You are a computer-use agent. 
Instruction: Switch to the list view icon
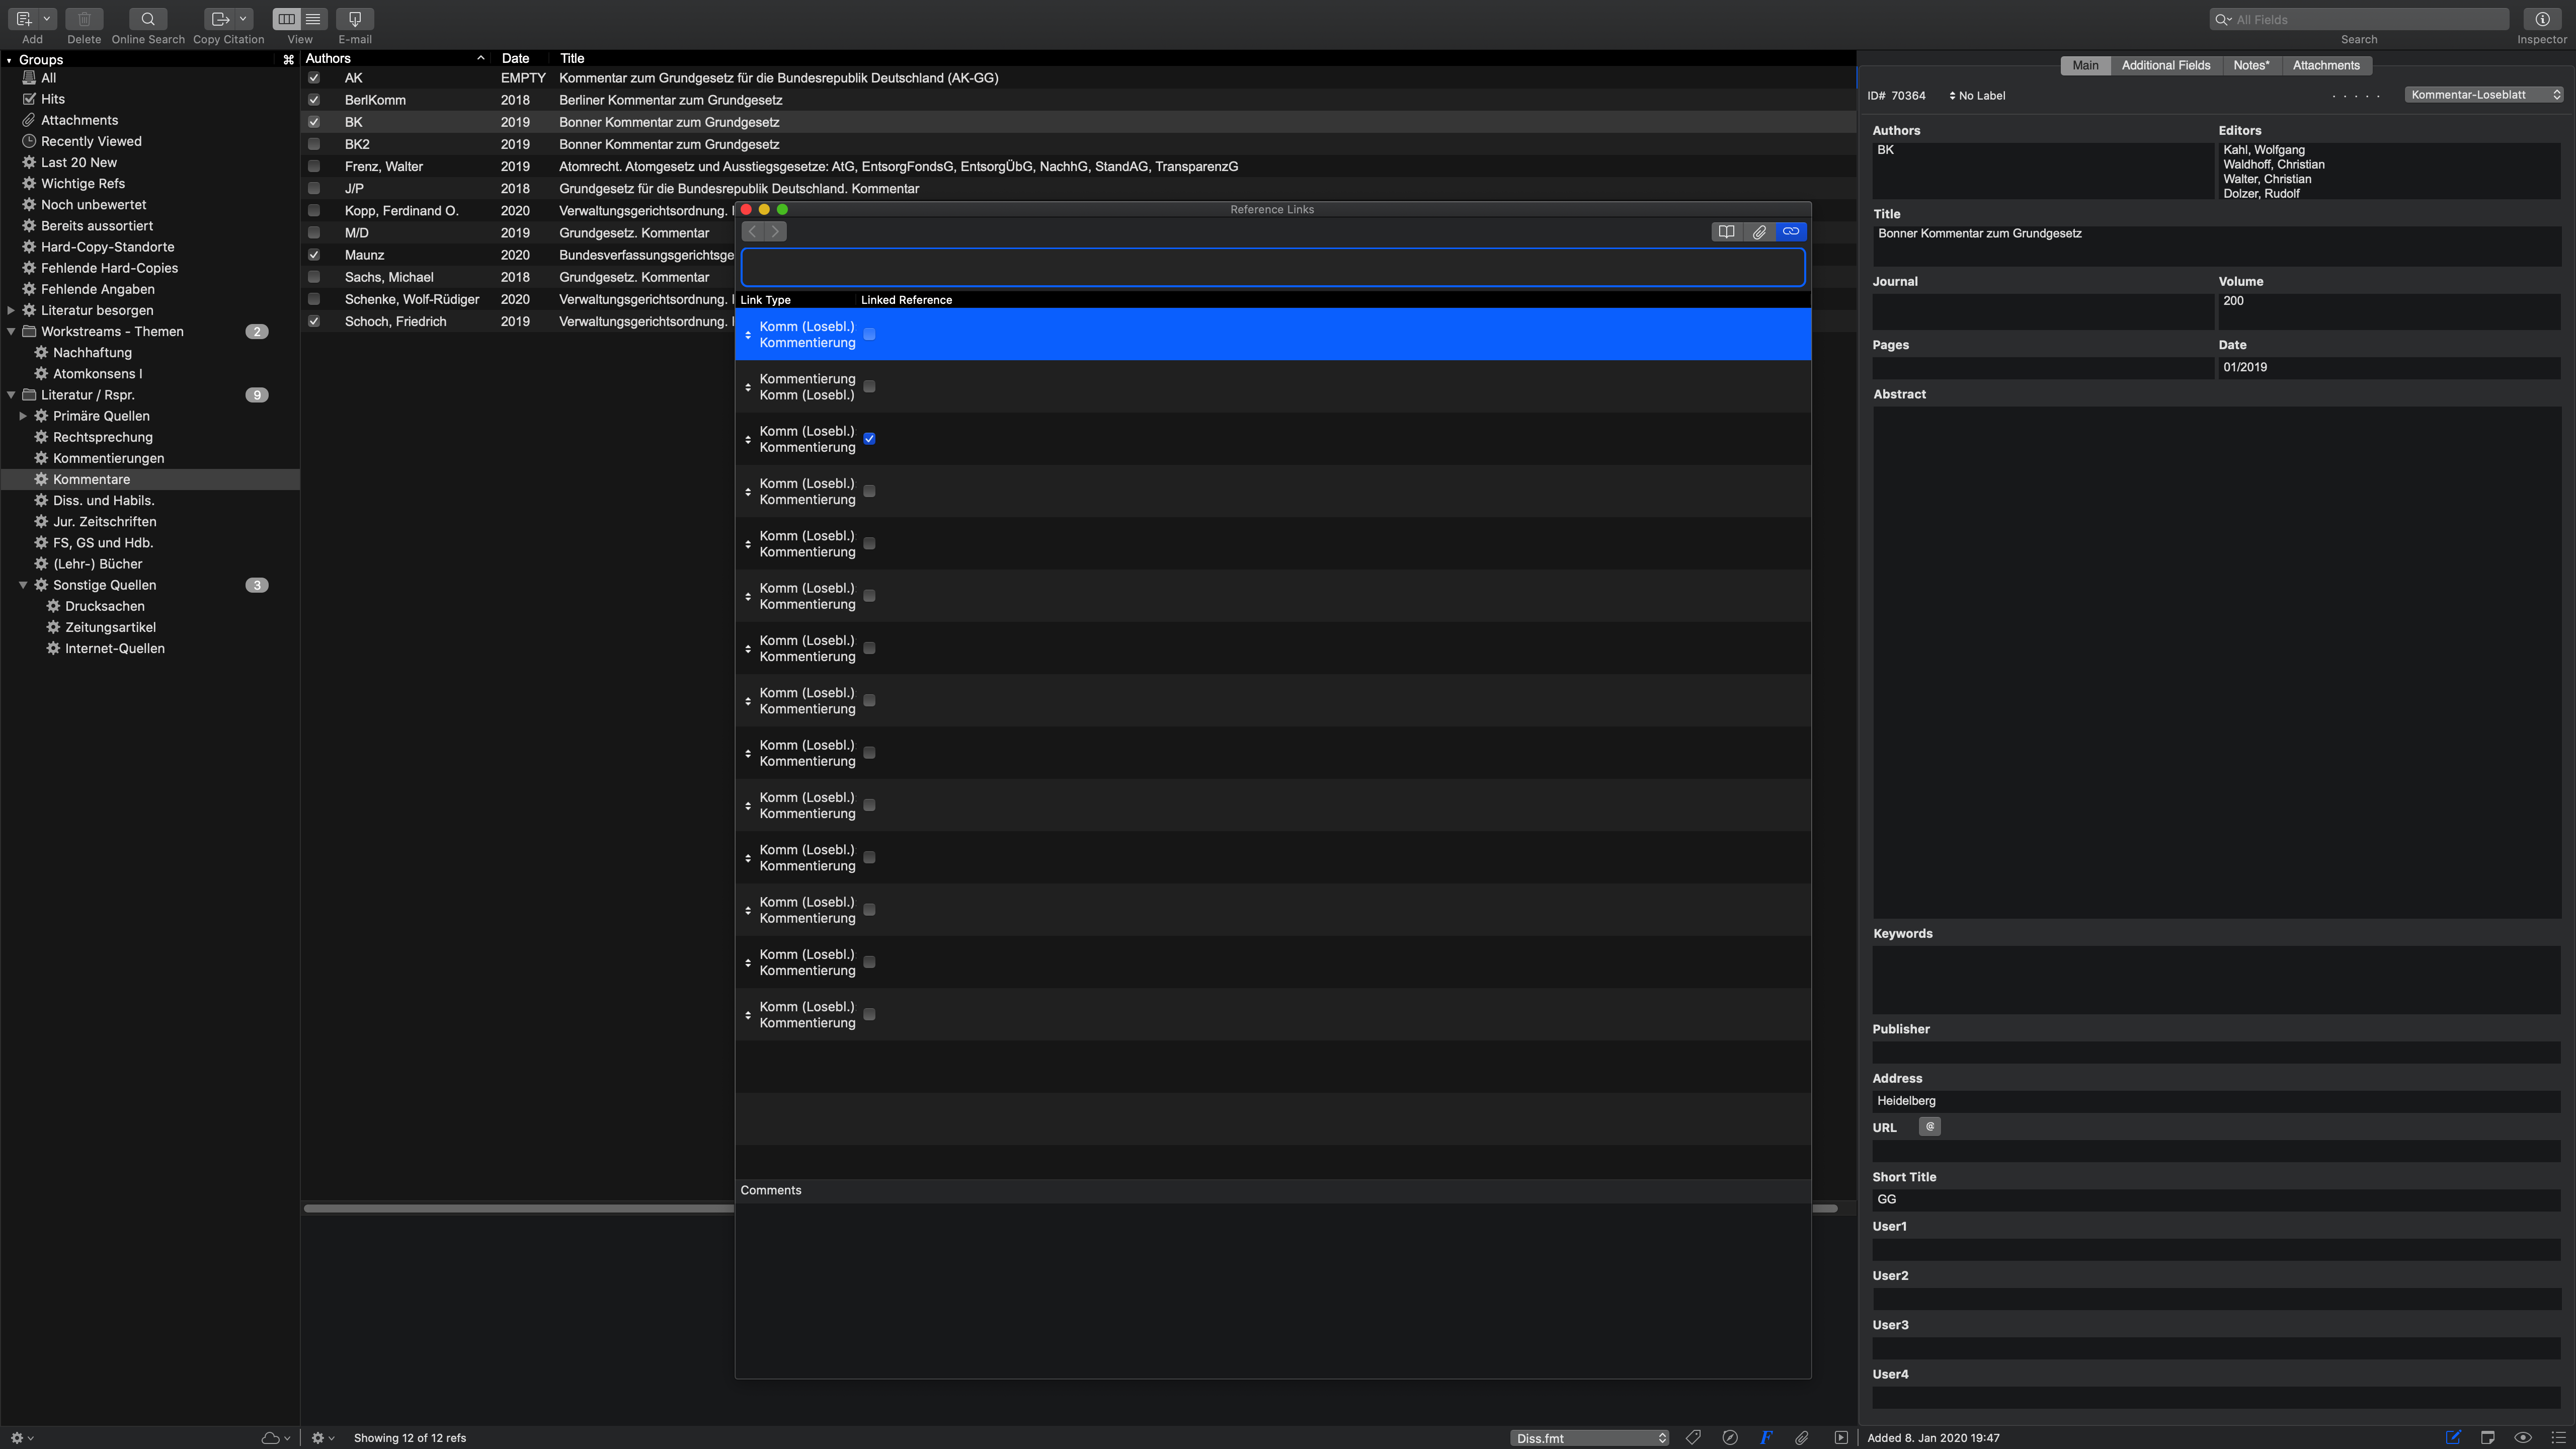pyautogui.click(x=313, y=19)
